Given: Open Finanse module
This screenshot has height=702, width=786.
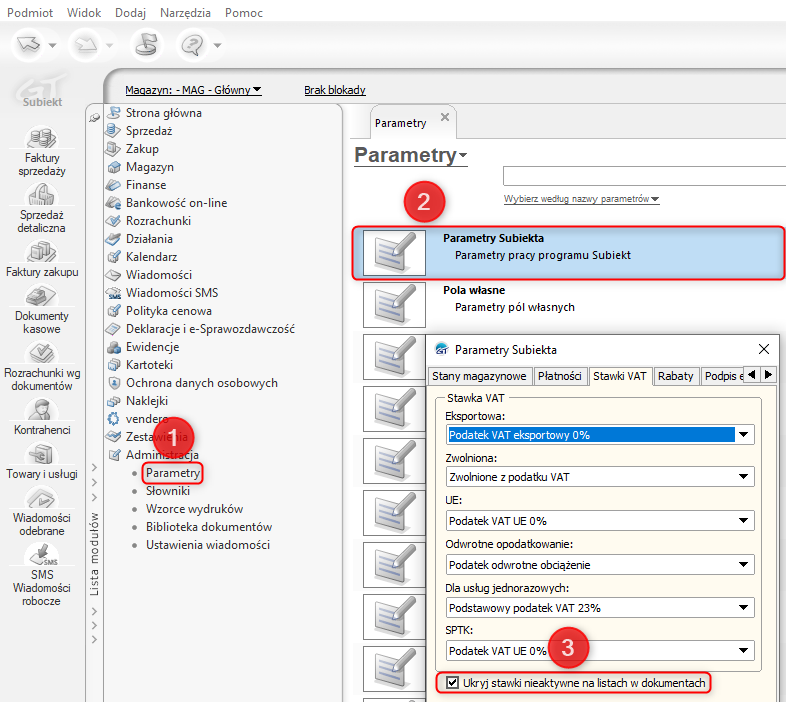Looking at the screenshot, I should (x=145, y=185).
